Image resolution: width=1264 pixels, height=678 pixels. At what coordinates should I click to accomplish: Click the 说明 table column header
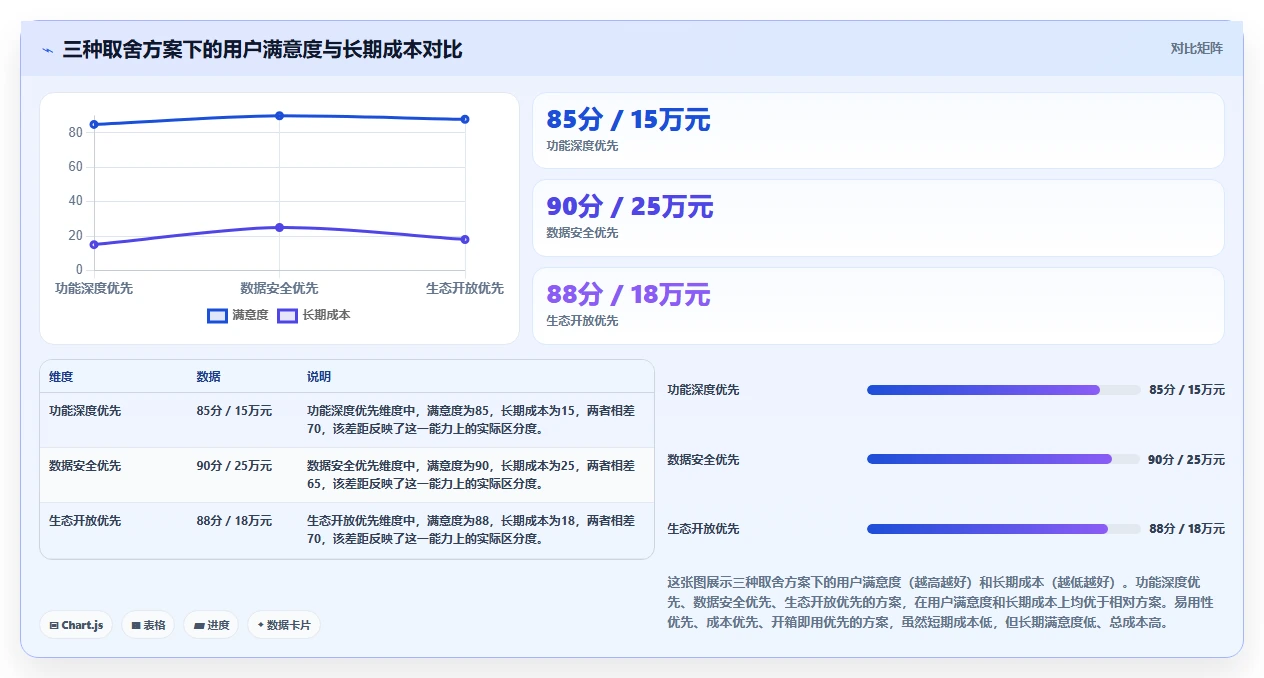click(x=319, y=377)
